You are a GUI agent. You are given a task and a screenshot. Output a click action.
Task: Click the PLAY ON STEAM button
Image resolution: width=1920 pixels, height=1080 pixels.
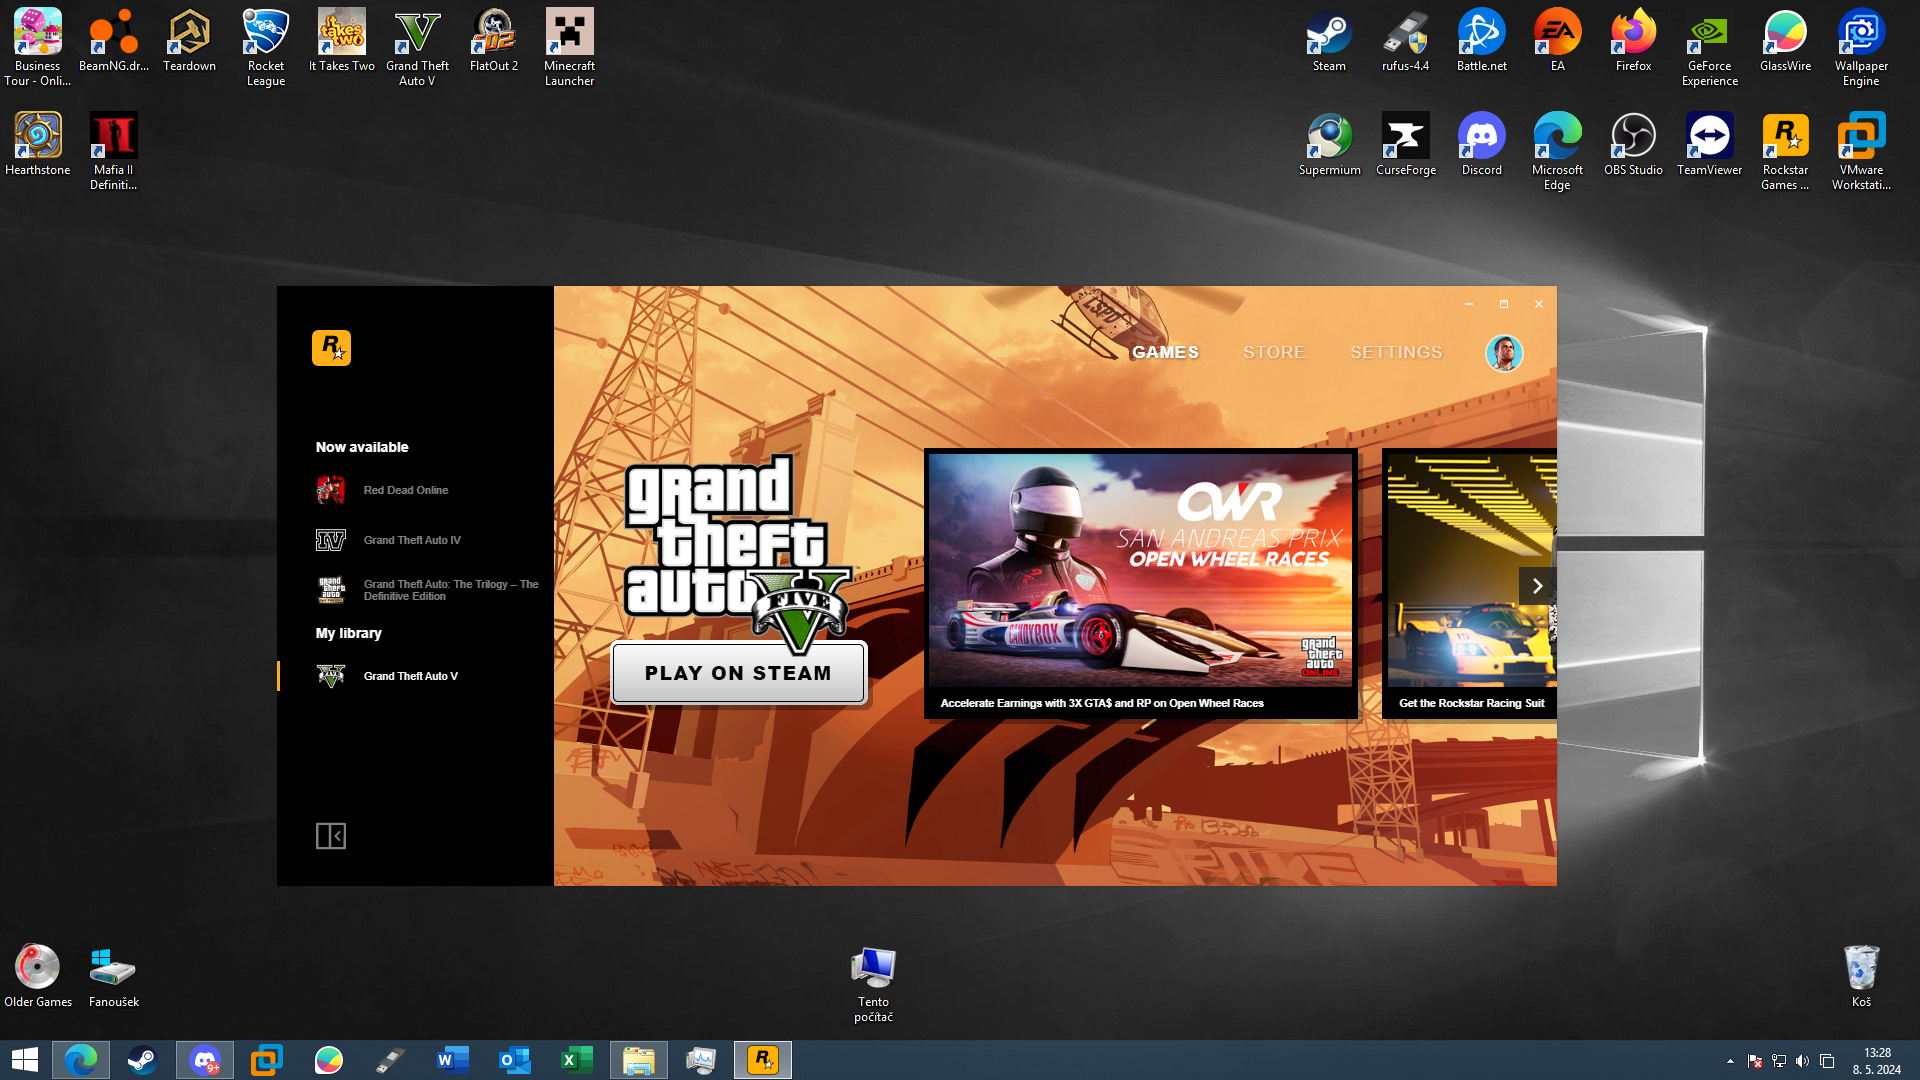pyautogui.click(x=738, y=673)
